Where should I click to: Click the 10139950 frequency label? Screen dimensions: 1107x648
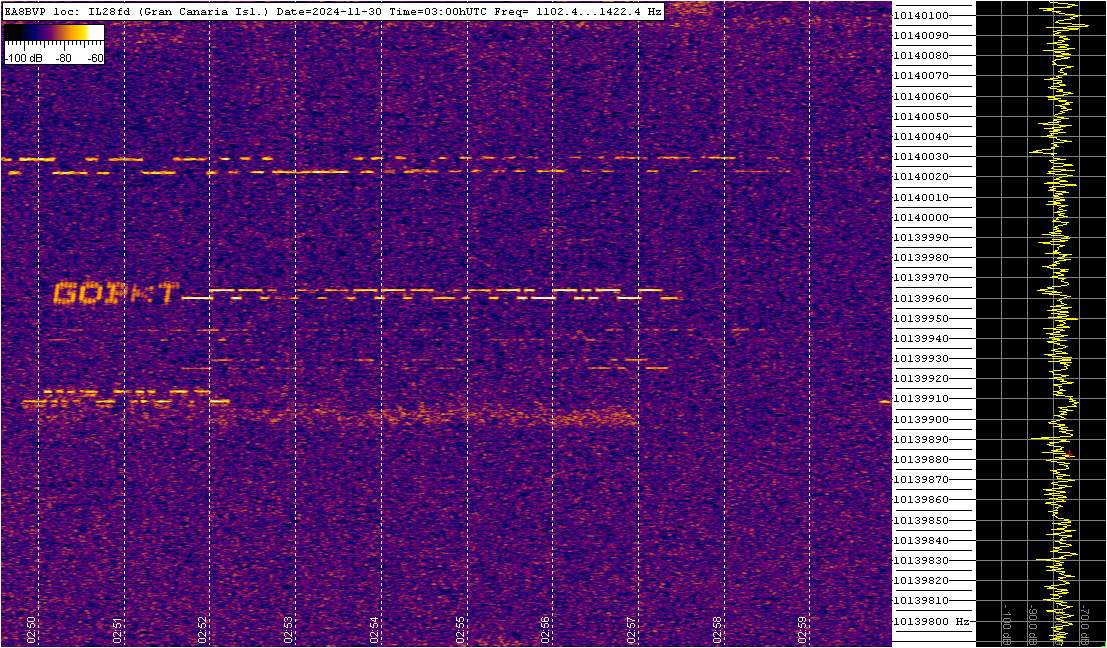pos(921,318)
